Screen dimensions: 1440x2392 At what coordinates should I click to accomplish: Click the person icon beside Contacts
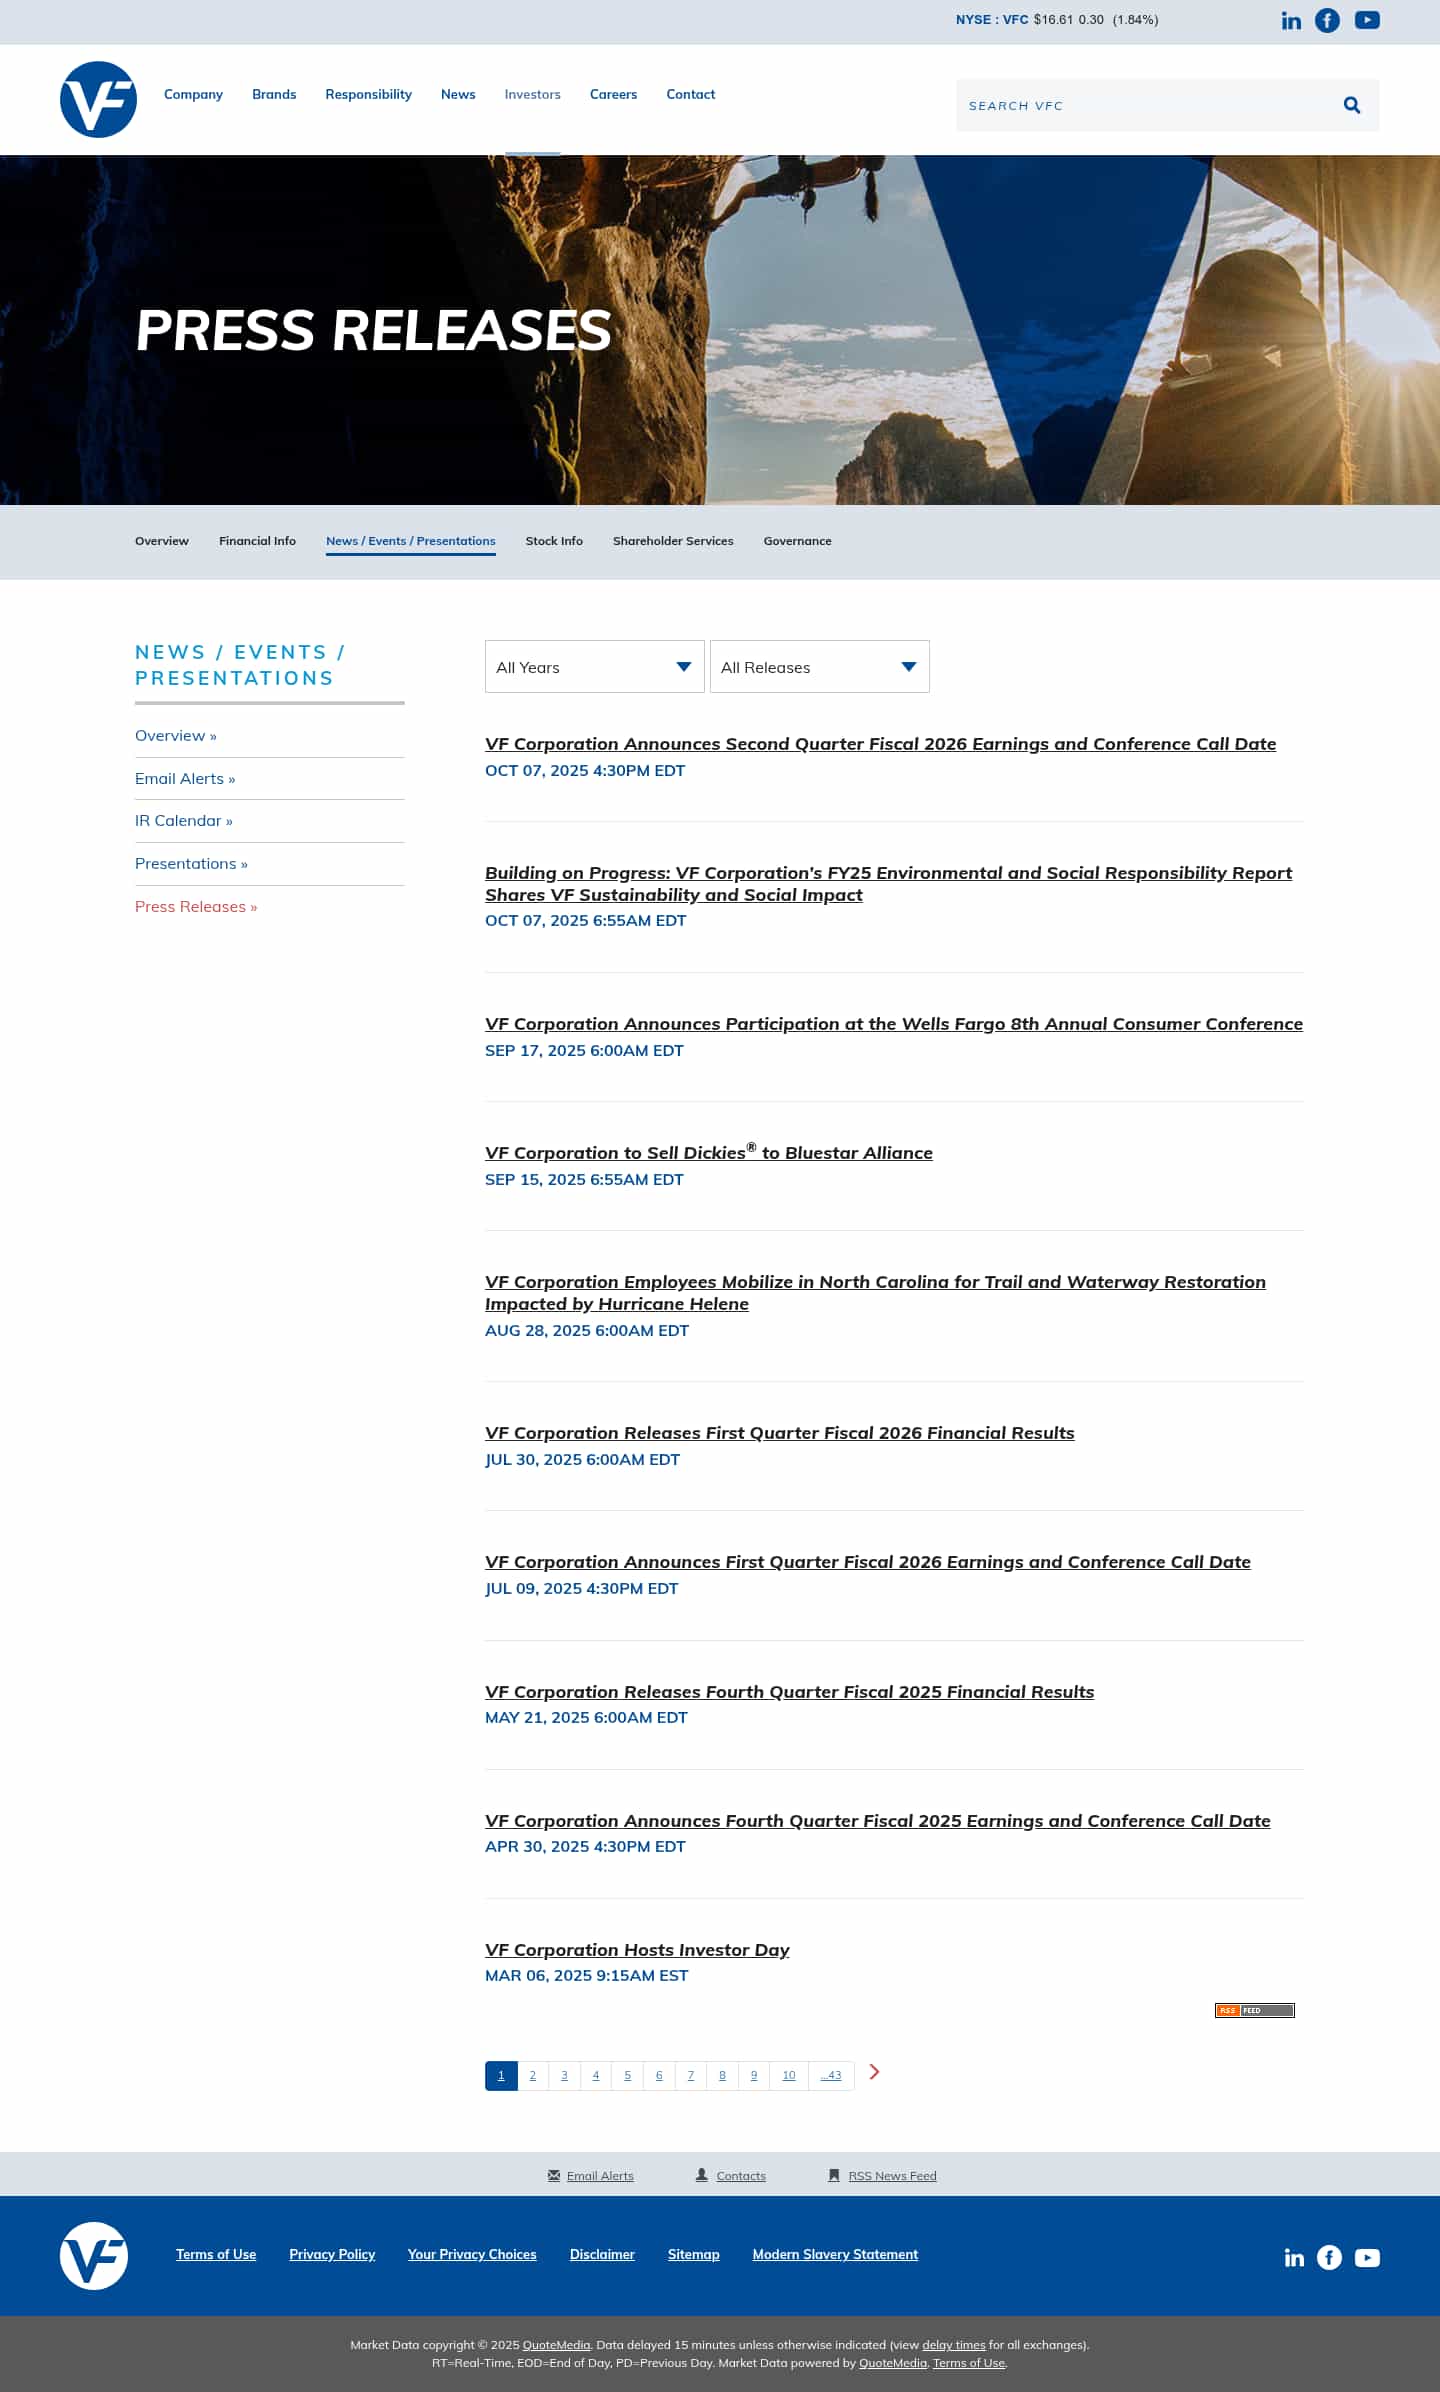click(x=702, y=2175)
